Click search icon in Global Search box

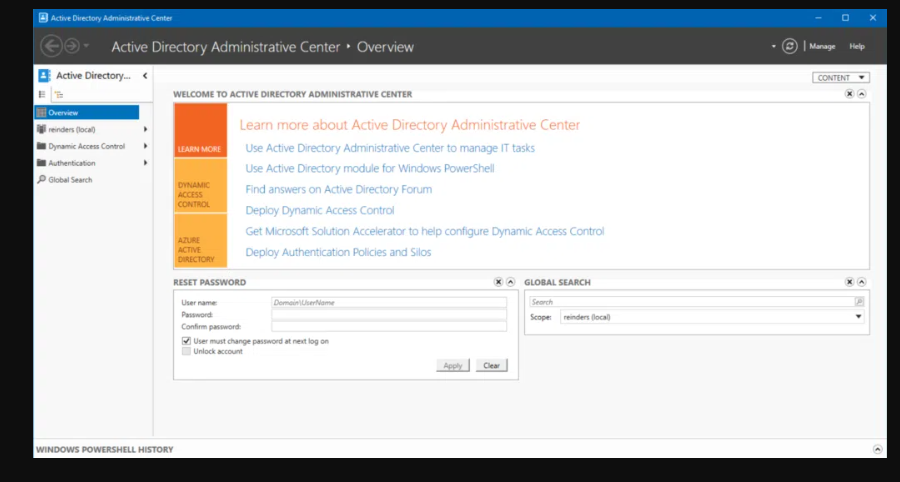coord(858,301)
